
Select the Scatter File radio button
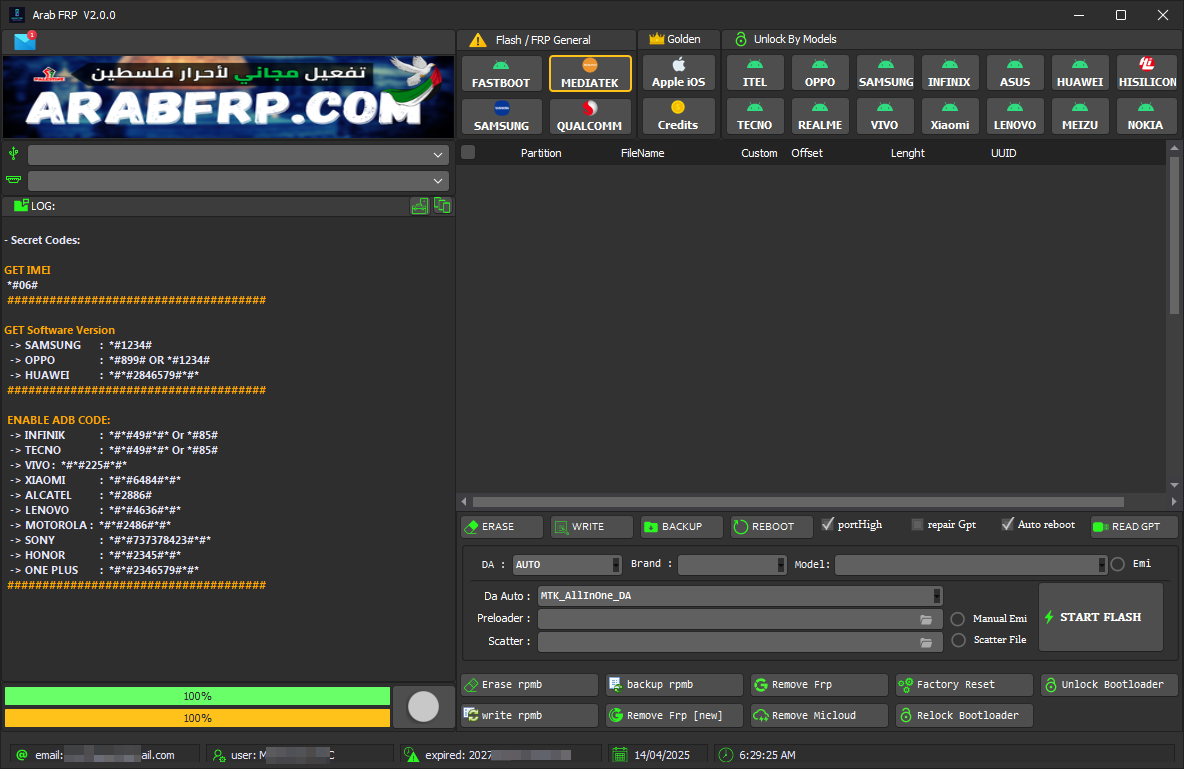click(x=958, y=640)
